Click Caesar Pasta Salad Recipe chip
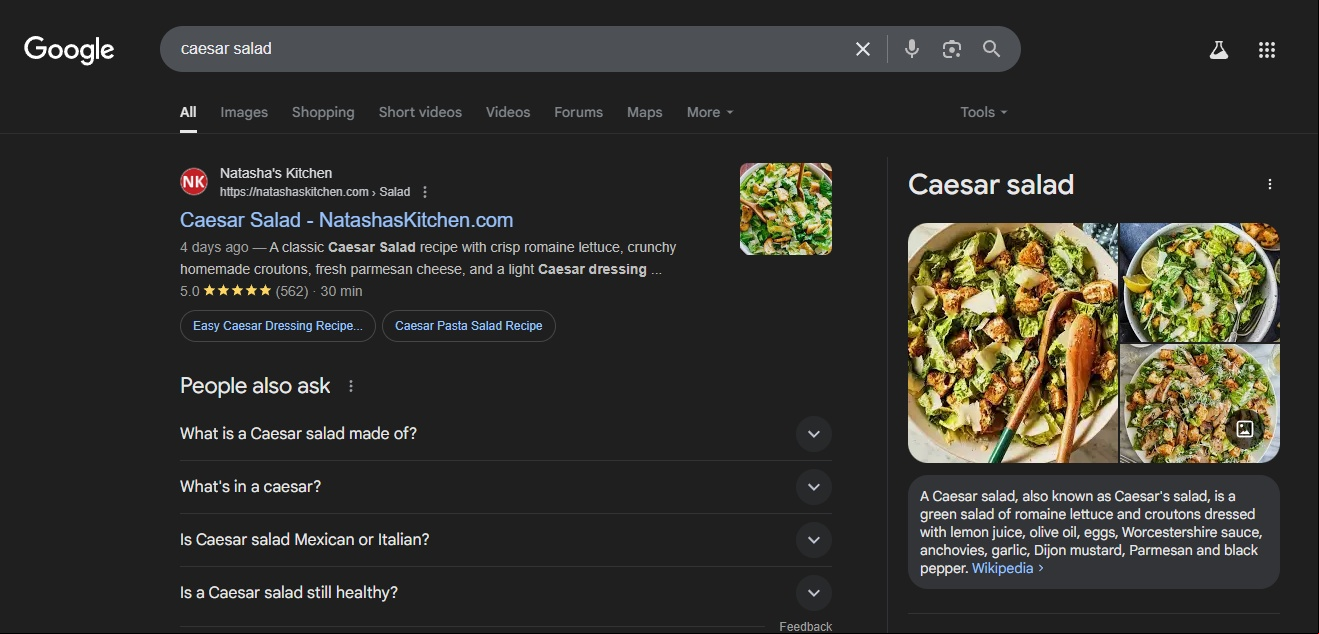Image resolution: width=1319 pixels, height=634 pixels. (x=469, y=326)
